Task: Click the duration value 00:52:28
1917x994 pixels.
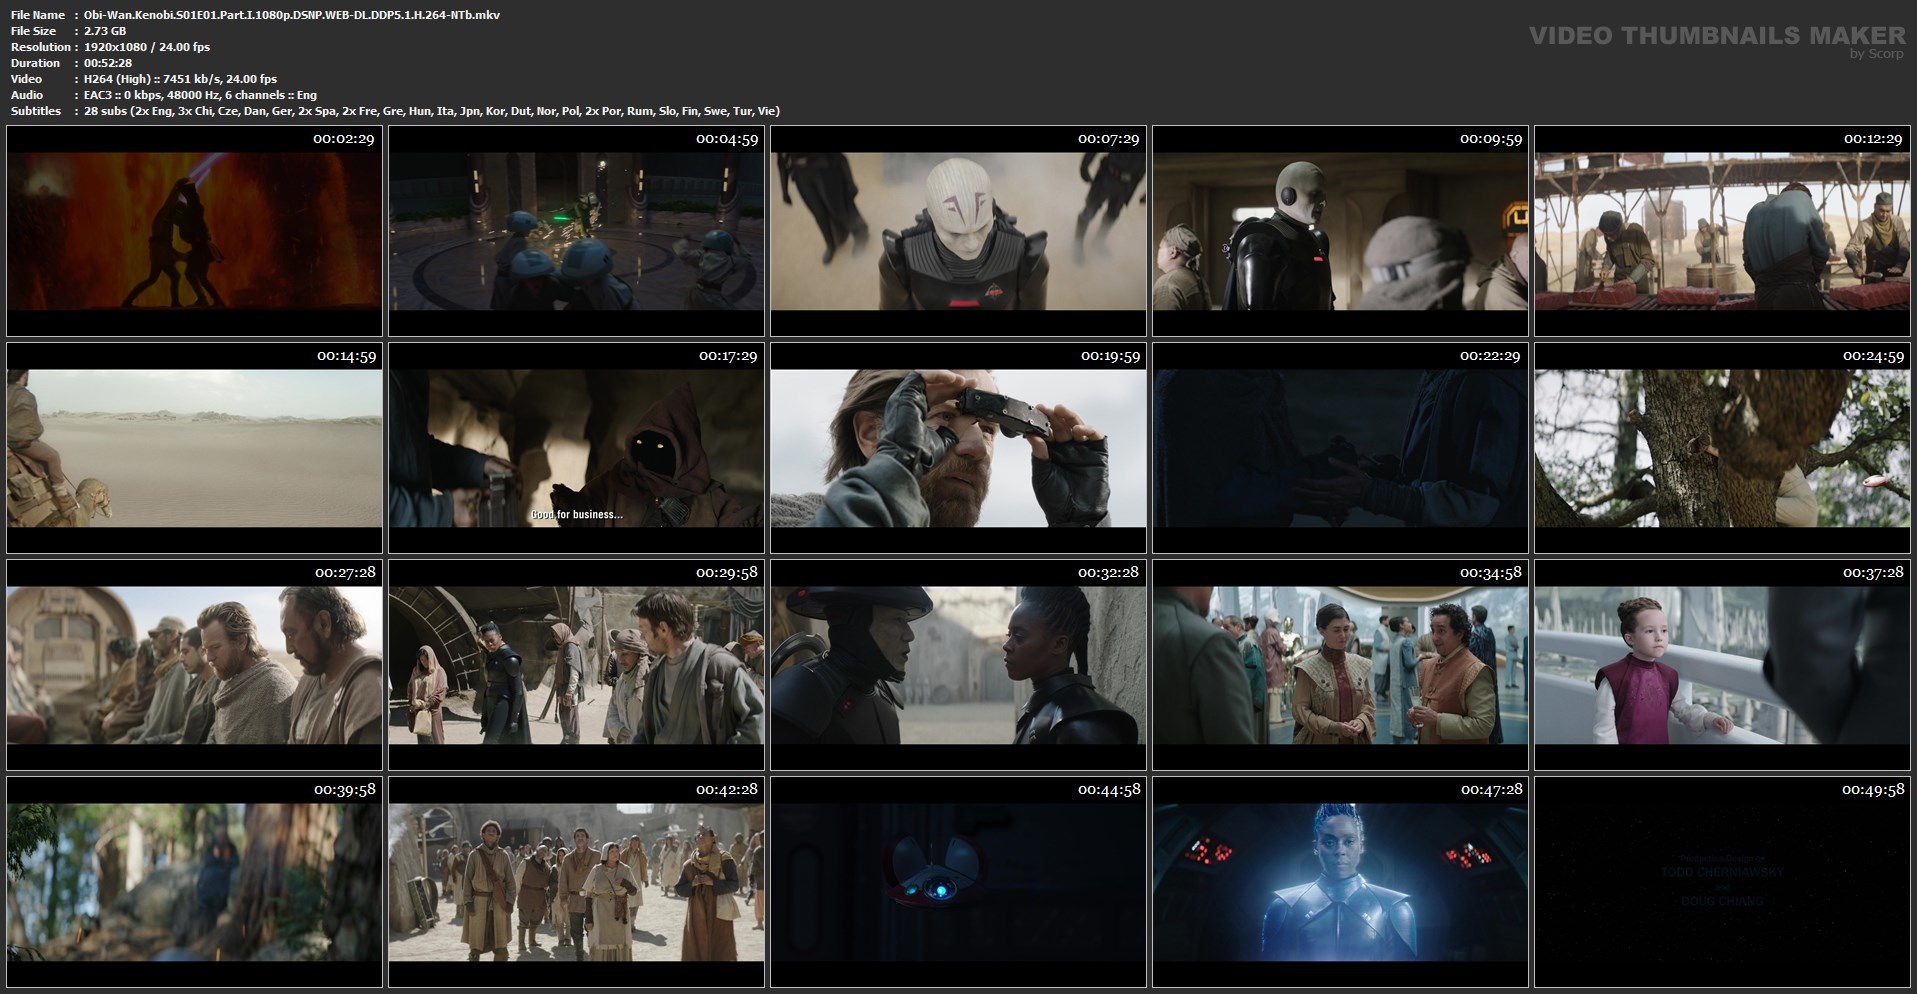Action: pos(108,63)
